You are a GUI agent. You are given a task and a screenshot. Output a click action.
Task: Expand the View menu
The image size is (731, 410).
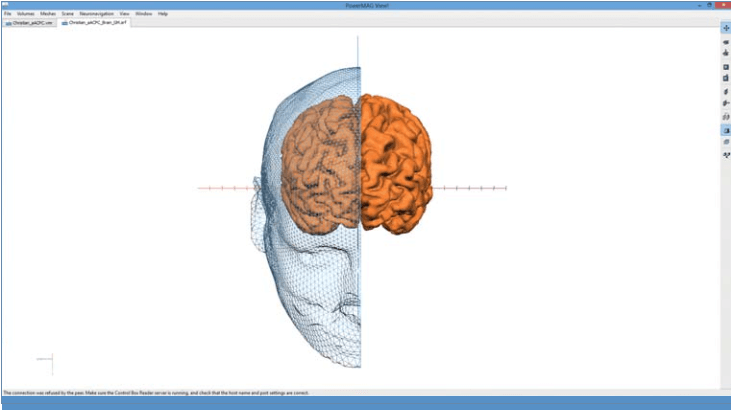coord(124,14)
